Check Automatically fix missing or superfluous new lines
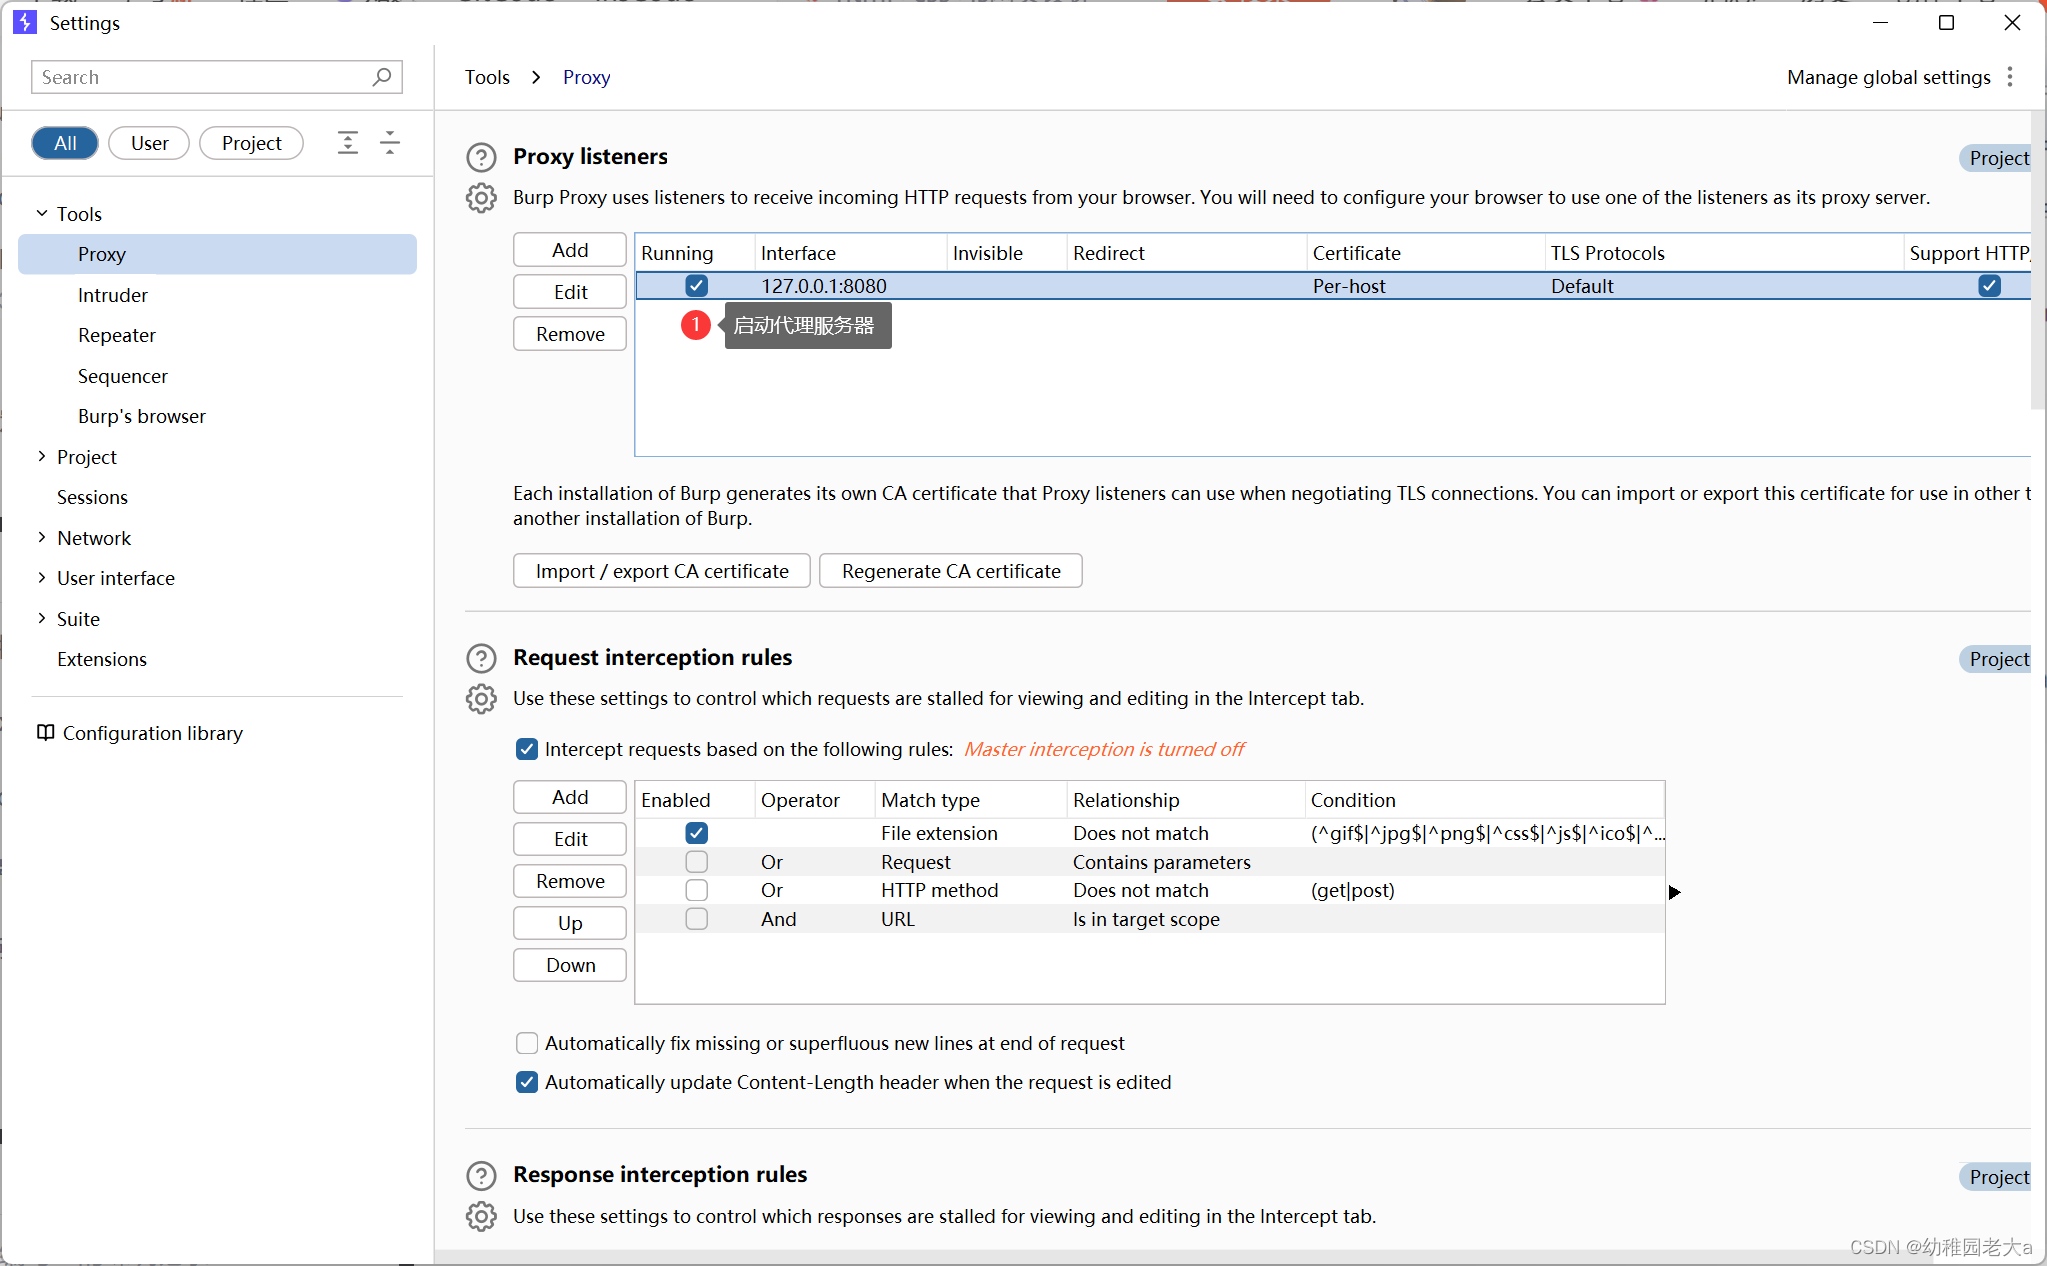 (527, 1043)
